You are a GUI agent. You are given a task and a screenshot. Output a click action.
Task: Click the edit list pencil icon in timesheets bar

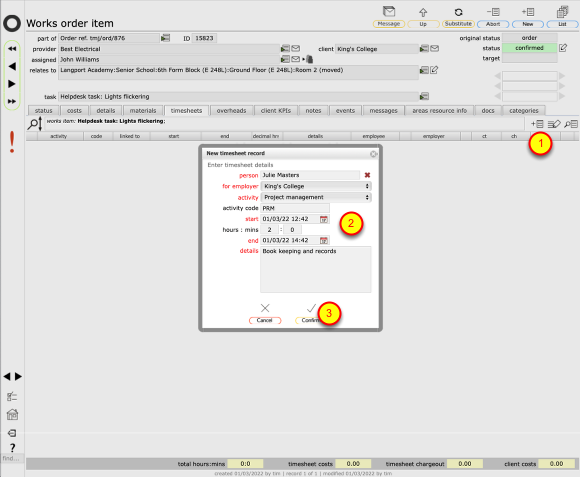554,124
